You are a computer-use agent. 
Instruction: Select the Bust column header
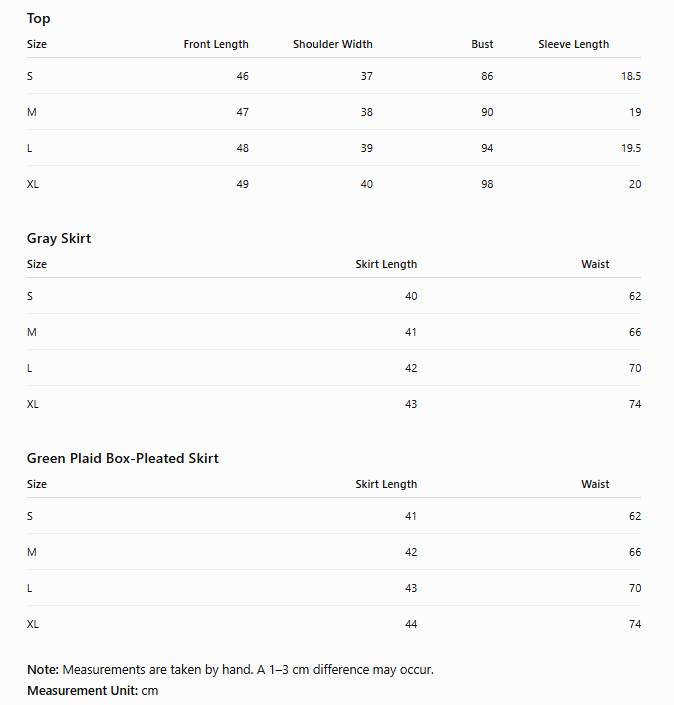(482, 45)
